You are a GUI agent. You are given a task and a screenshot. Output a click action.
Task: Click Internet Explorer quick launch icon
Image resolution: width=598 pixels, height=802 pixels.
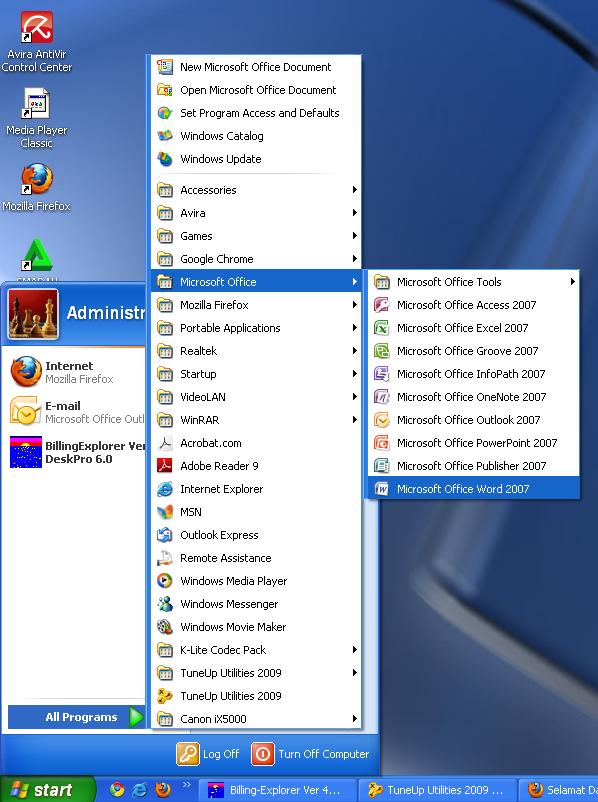pos(140,790)
